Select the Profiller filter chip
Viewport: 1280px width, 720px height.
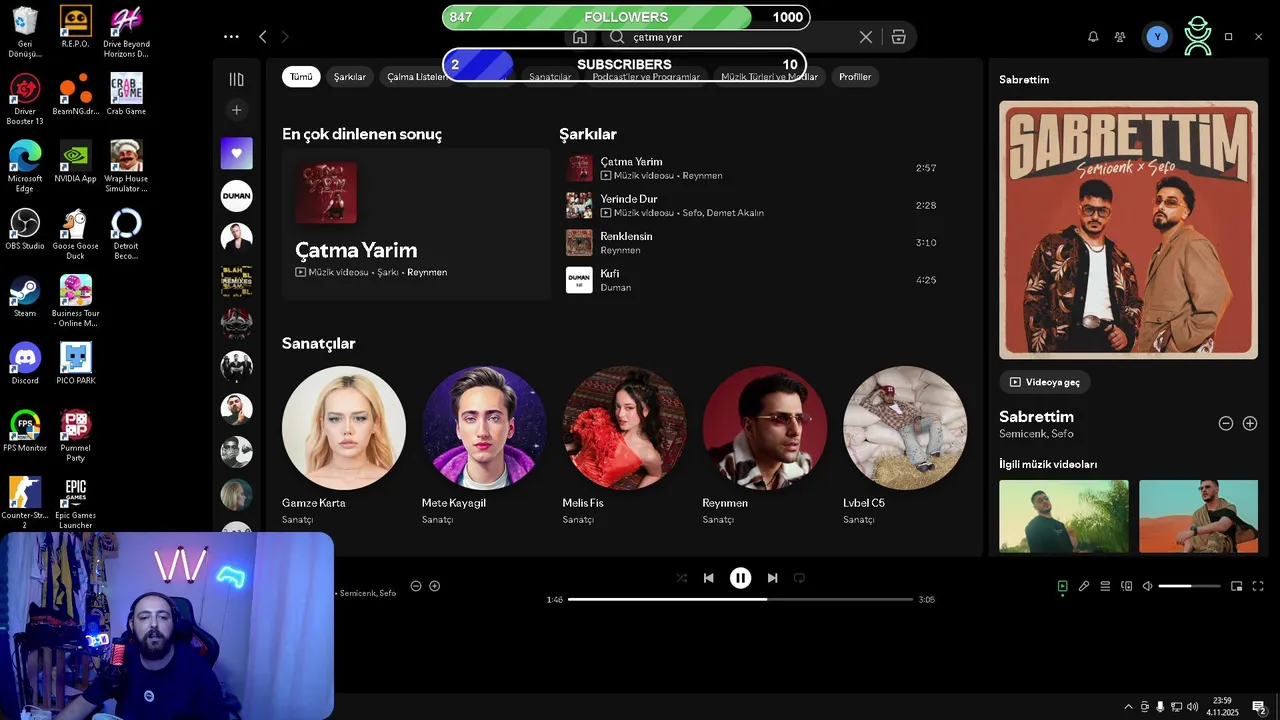point(855,77)
